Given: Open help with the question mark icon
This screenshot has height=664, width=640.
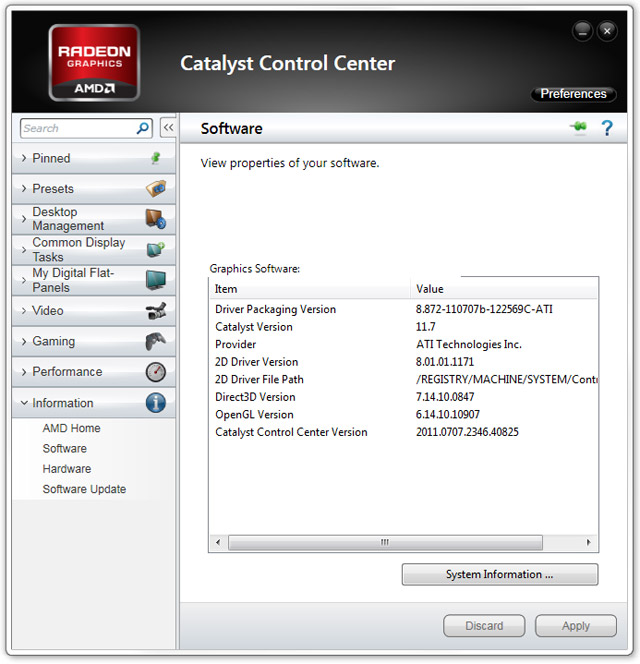Looking at the screenshot, I should point(607,128).
